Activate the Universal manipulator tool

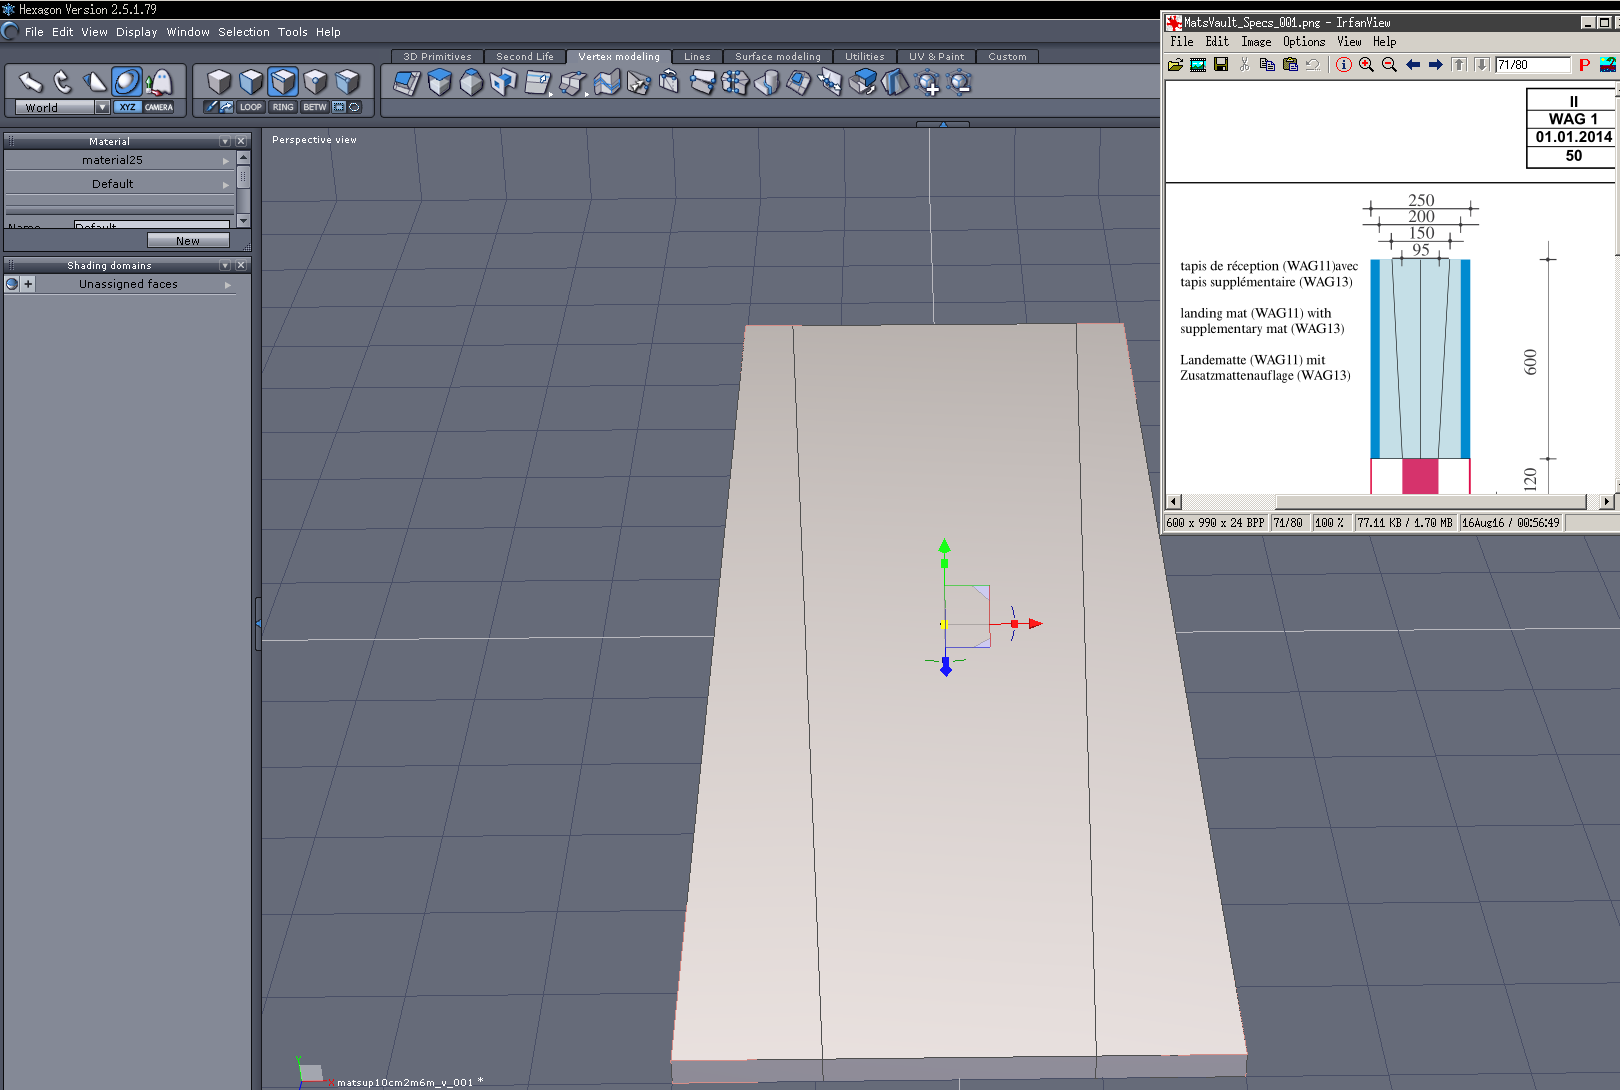coord(127,82)
